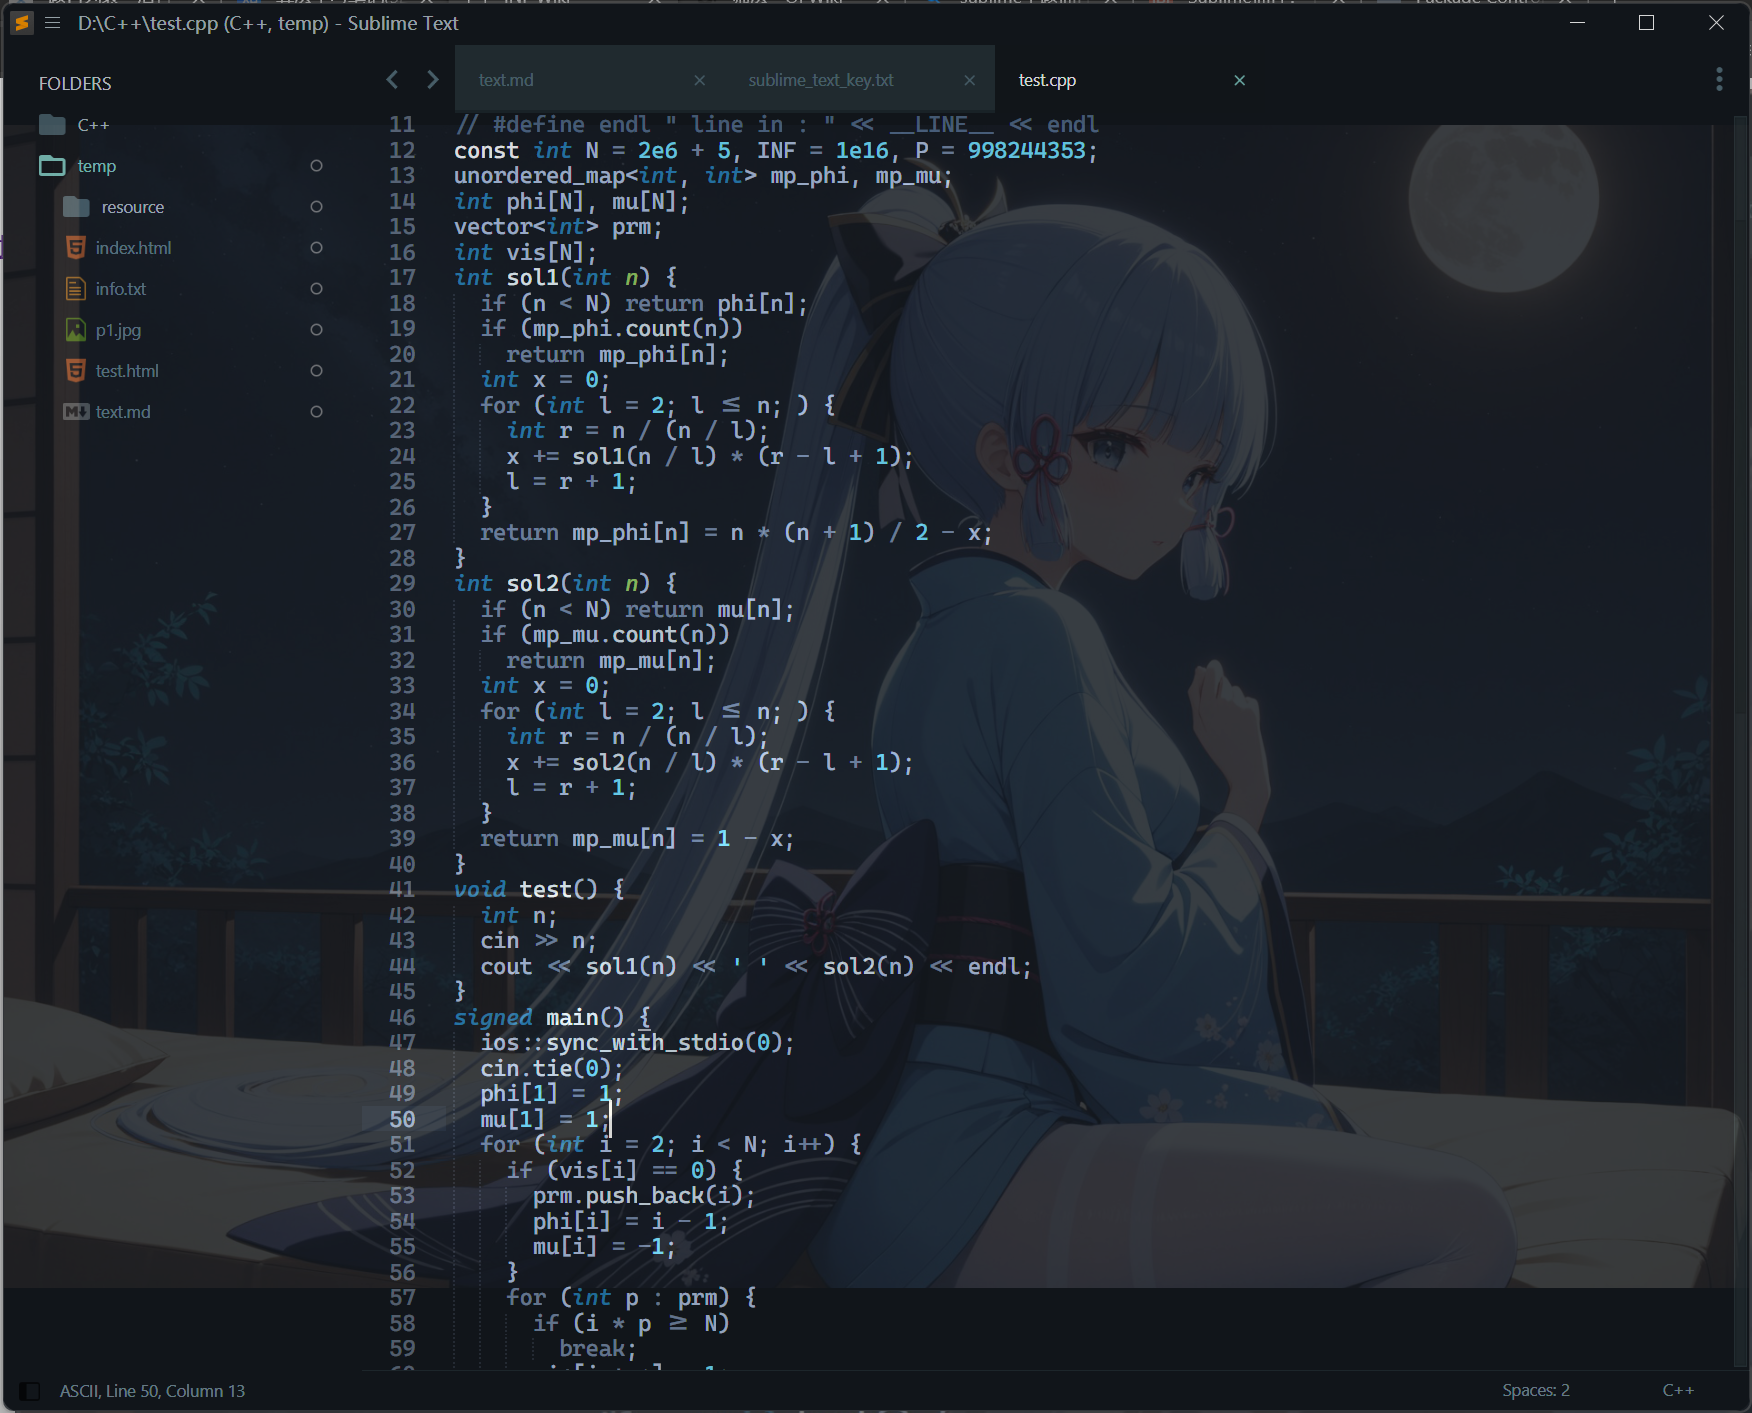Viewport: 1752px width, 1413px height.
Task: Click 'void test()' on line 41
Action: (x=526, y=889)
